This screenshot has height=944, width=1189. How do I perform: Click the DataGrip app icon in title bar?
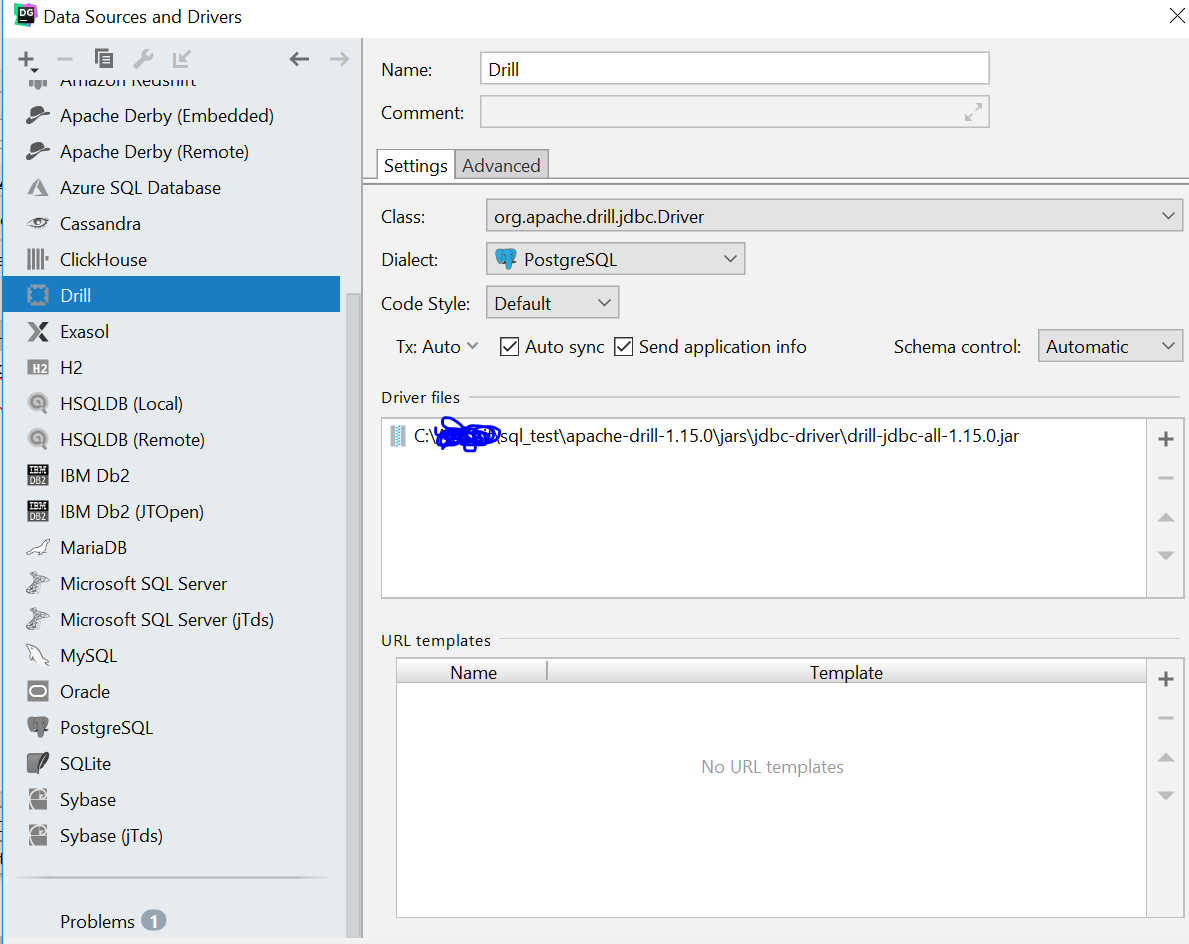[25, 15]
